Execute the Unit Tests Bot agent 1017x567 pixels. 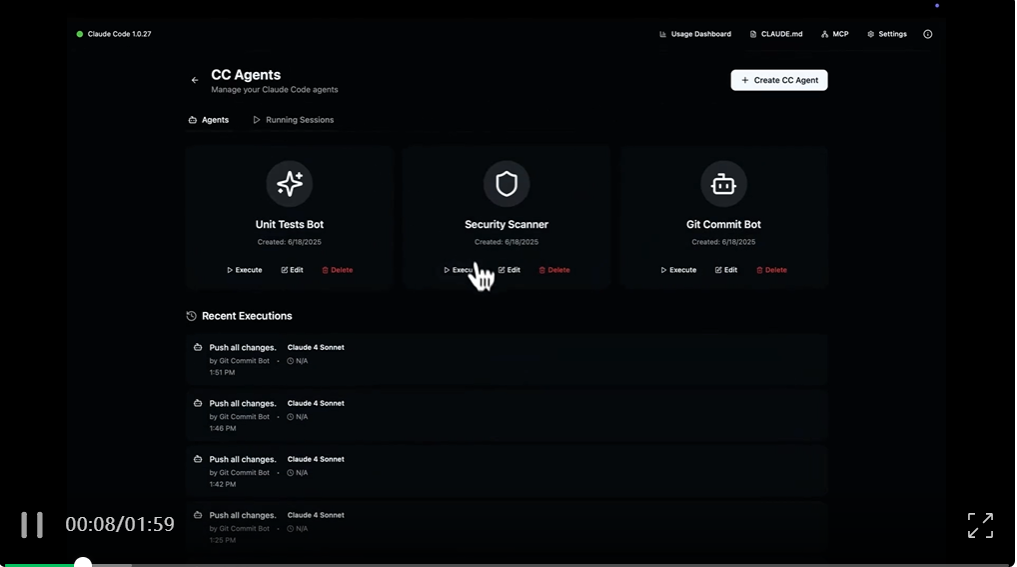click(x=245, y=270)
